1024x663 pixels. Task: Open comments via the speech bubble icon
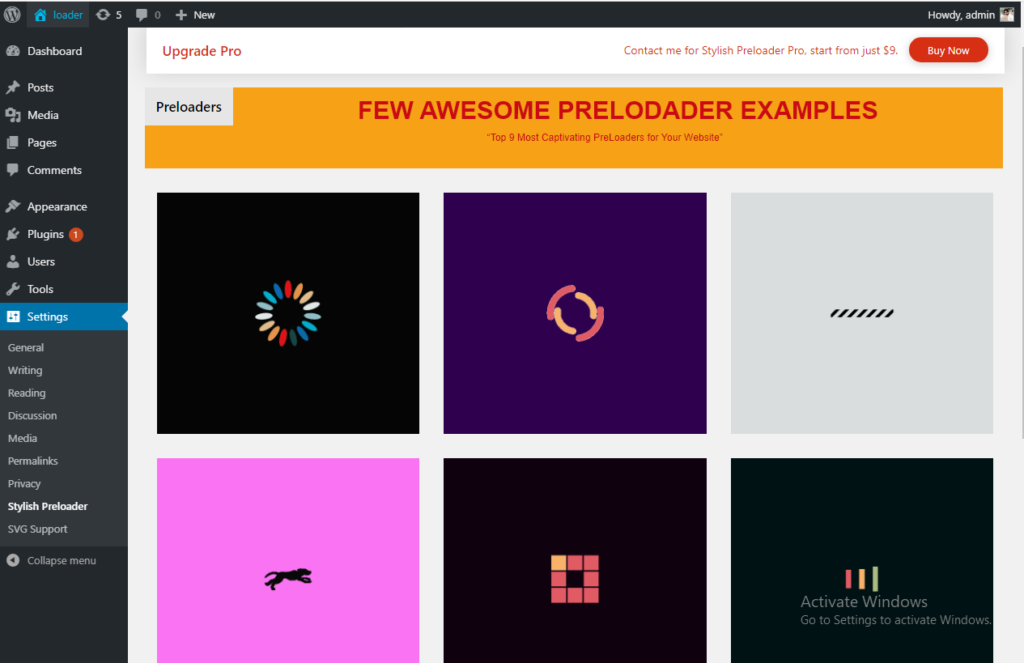141,14
